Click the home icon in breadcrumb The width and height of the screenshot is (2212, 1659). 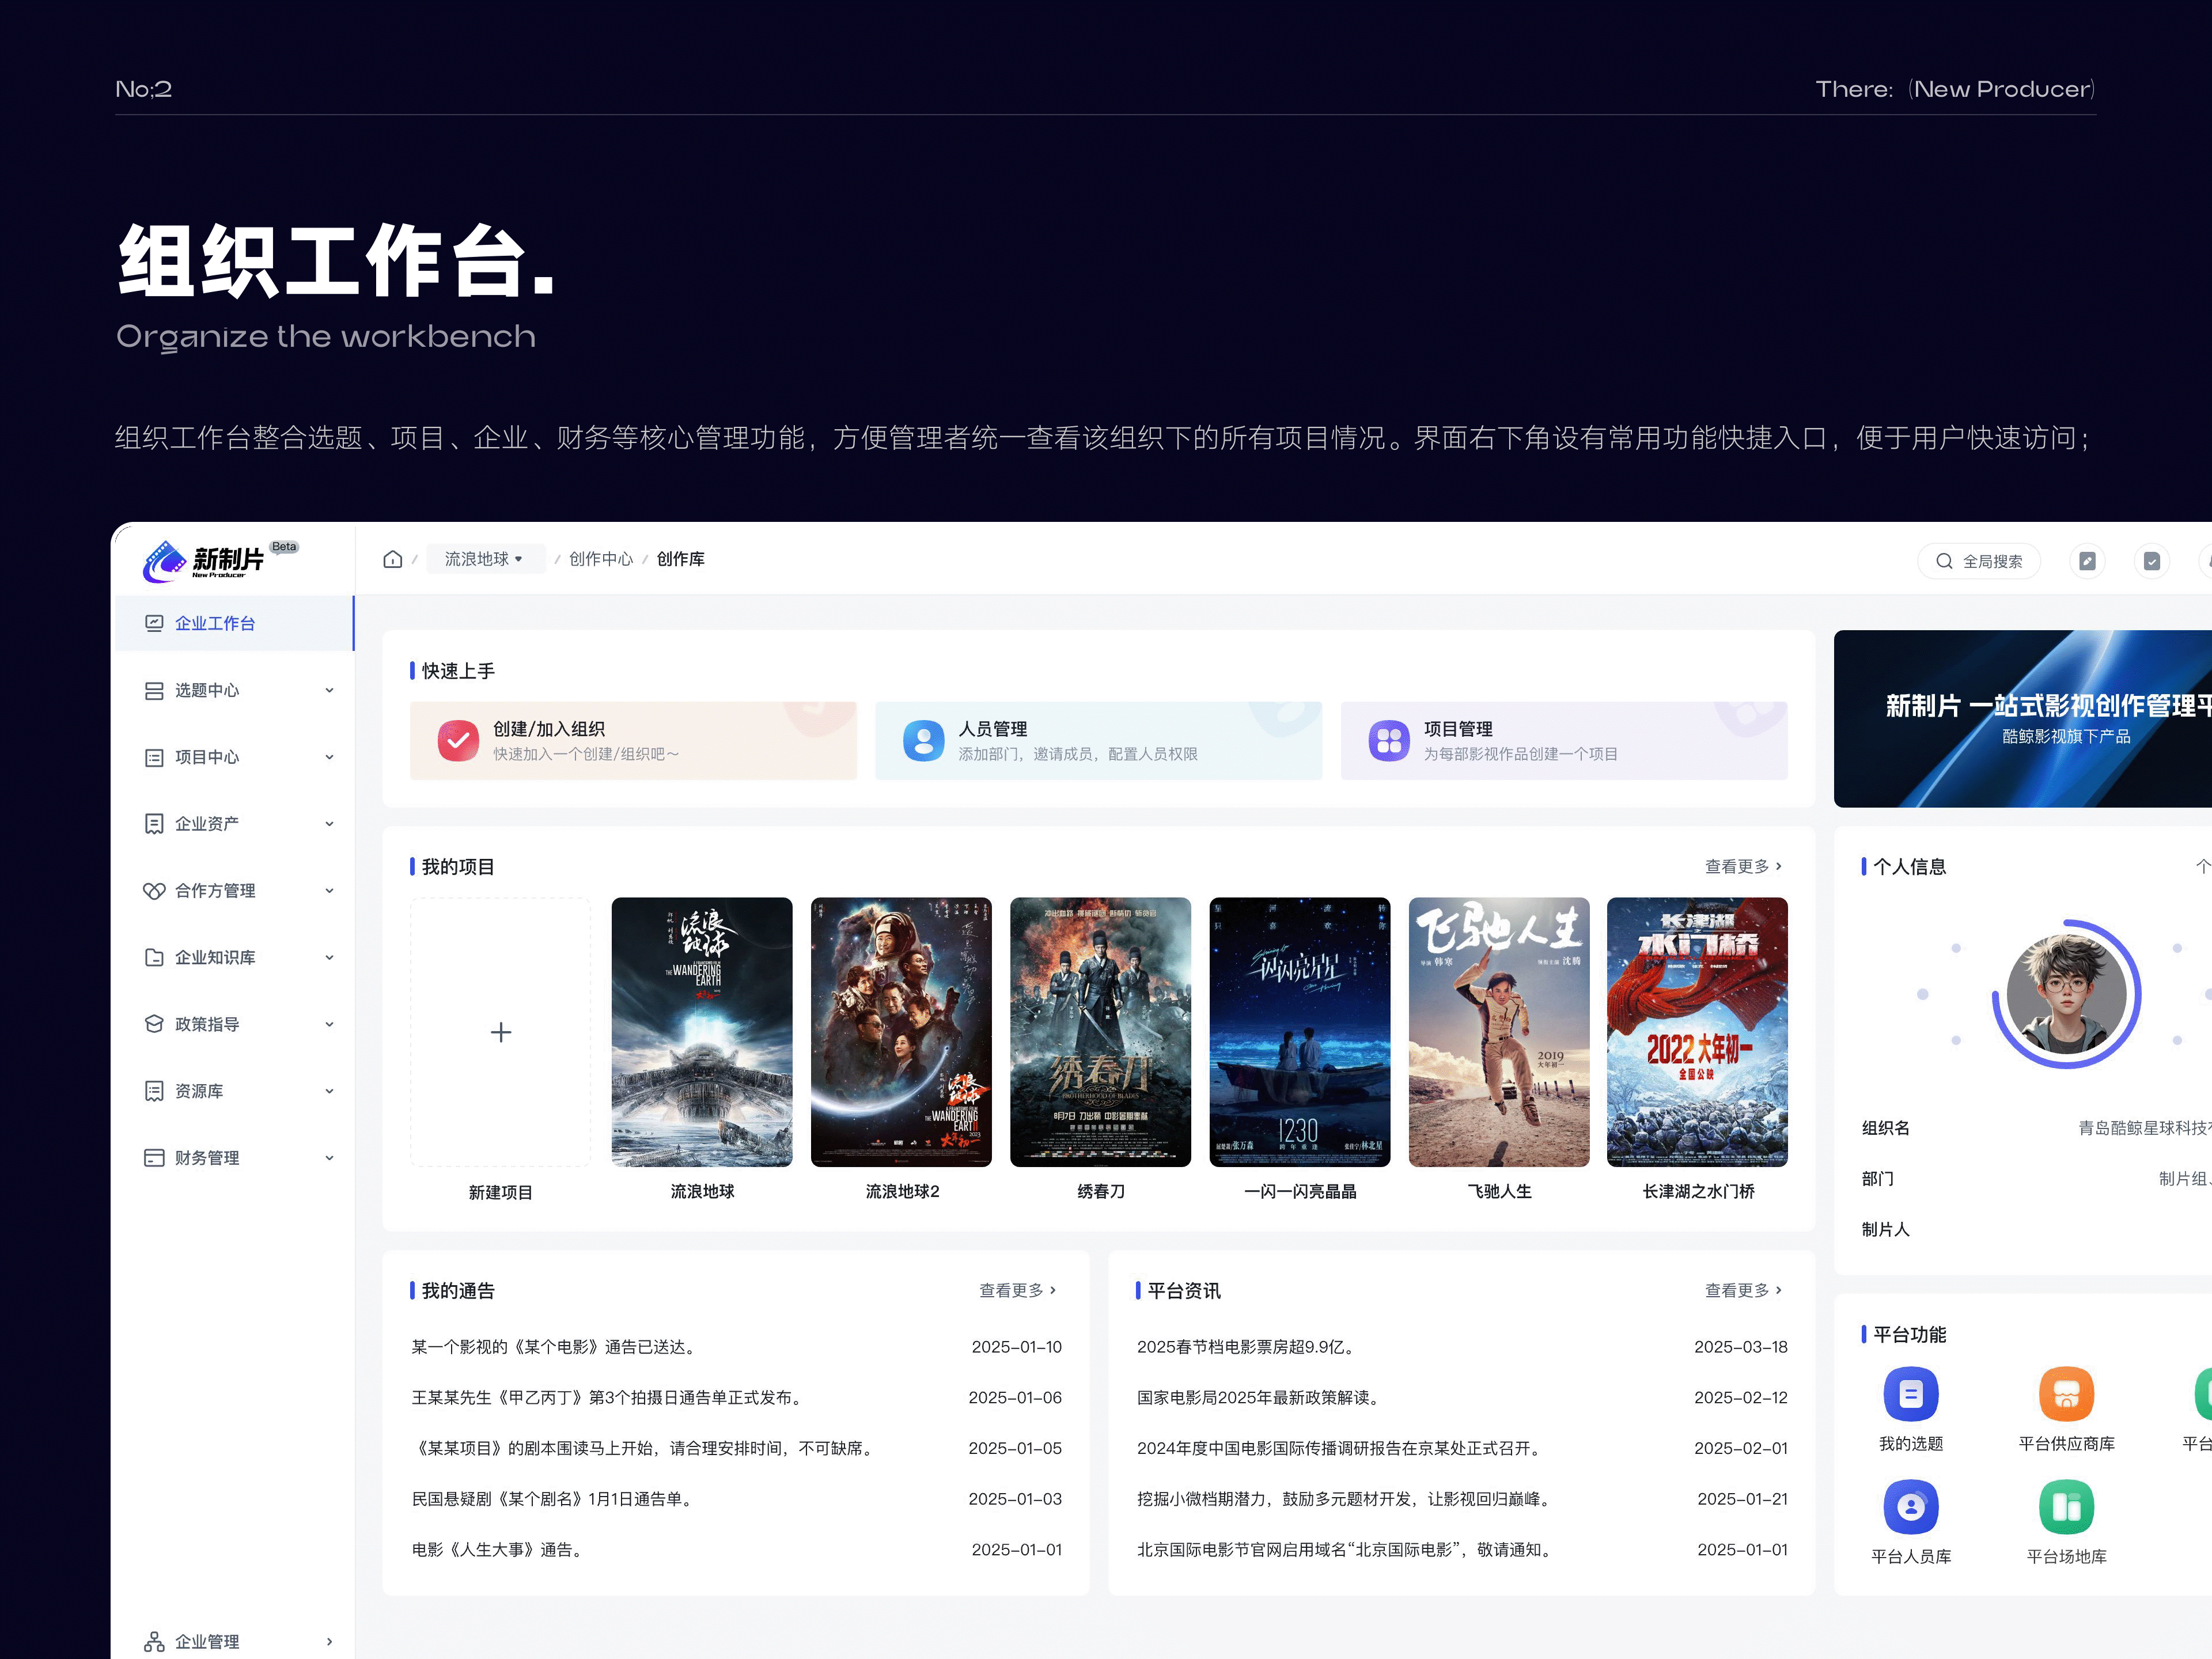(x=393, y=559)
